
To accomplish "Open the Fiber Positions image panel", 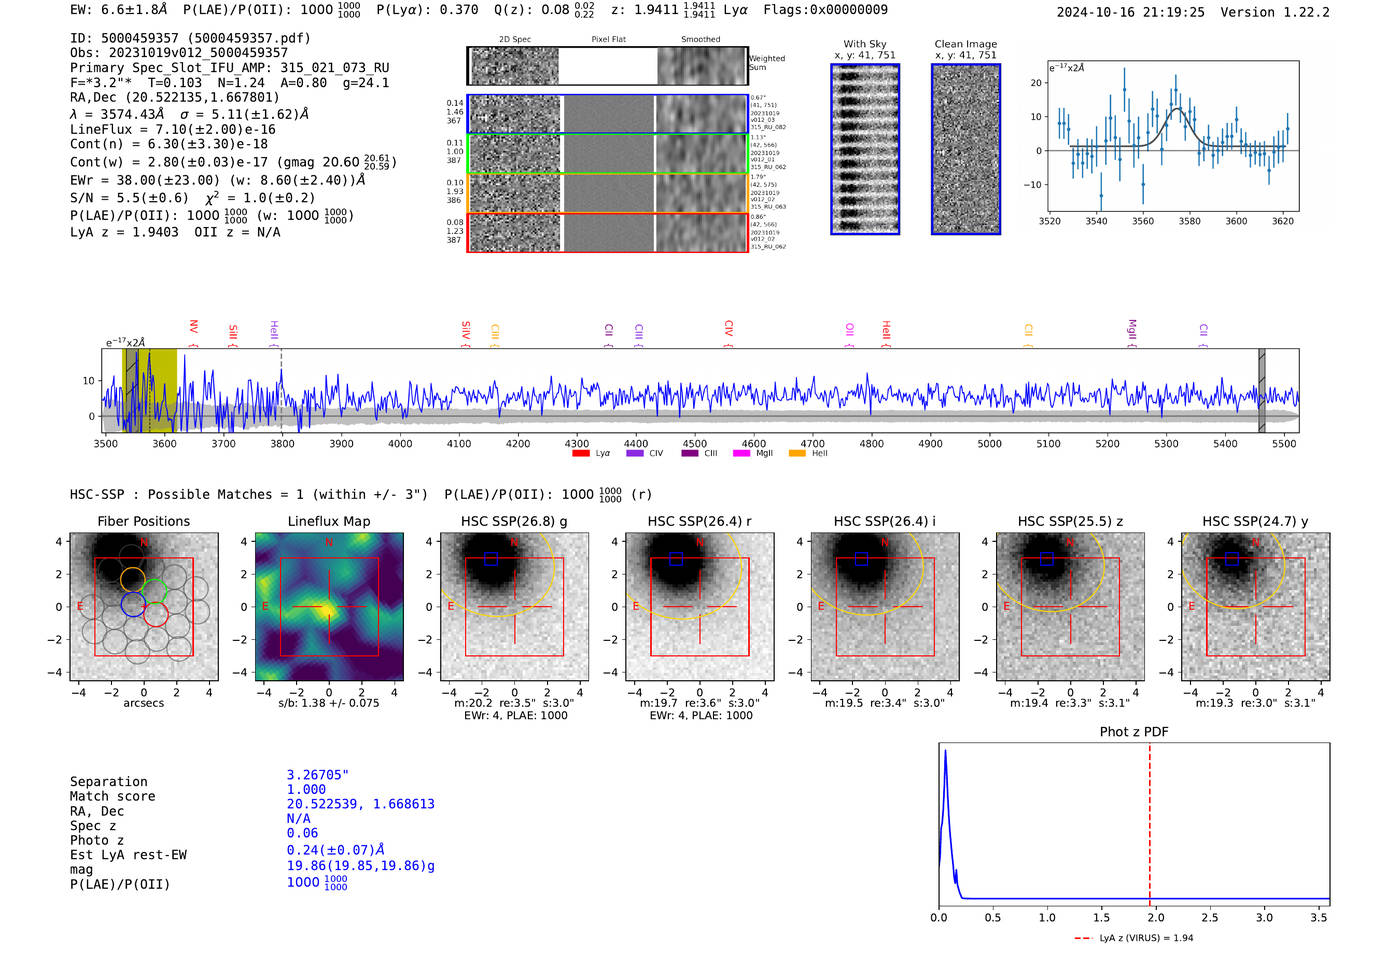I will [144, 607].
